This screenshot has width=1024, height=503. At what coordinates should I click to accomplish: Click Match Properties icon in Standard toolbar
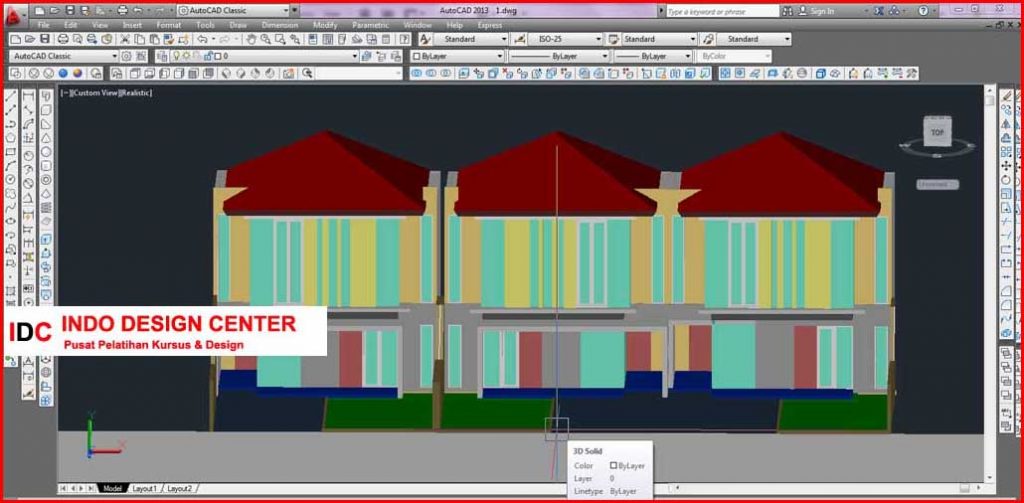[x=168, y=39]
